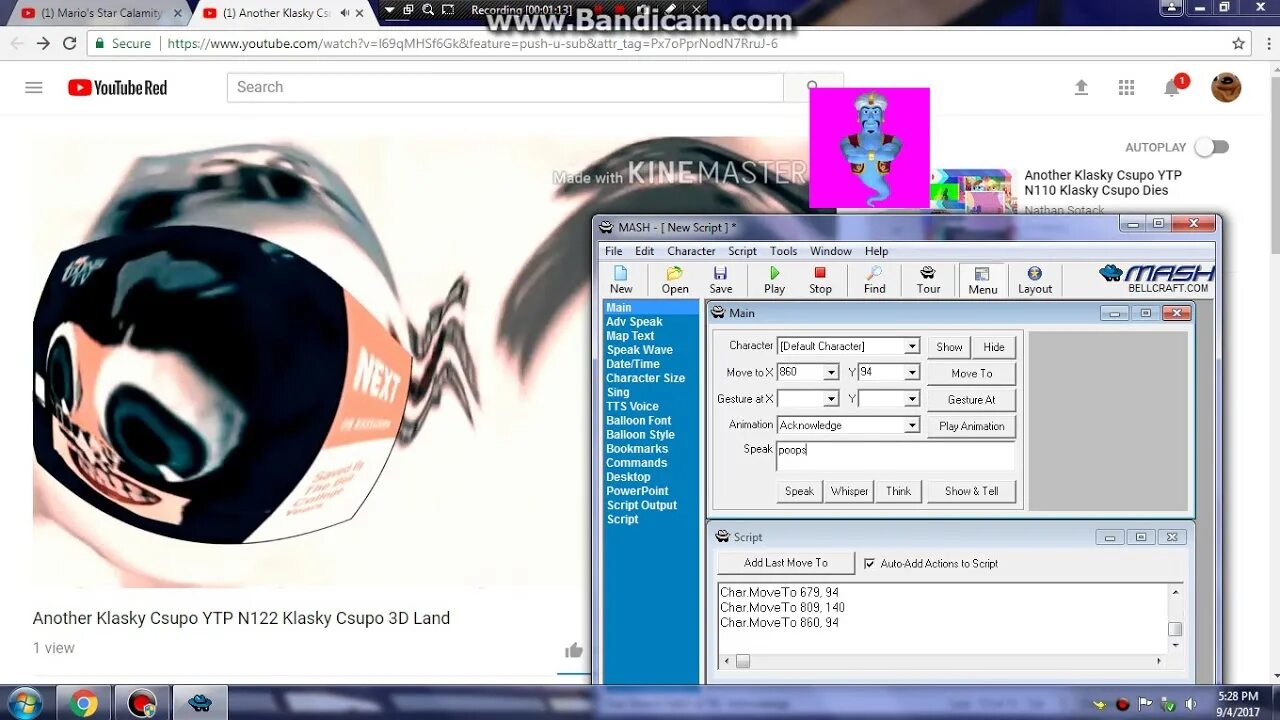Open the Script menu in the menu bar
Viewport: 1280px width, 720px height.
coord(742,251)
